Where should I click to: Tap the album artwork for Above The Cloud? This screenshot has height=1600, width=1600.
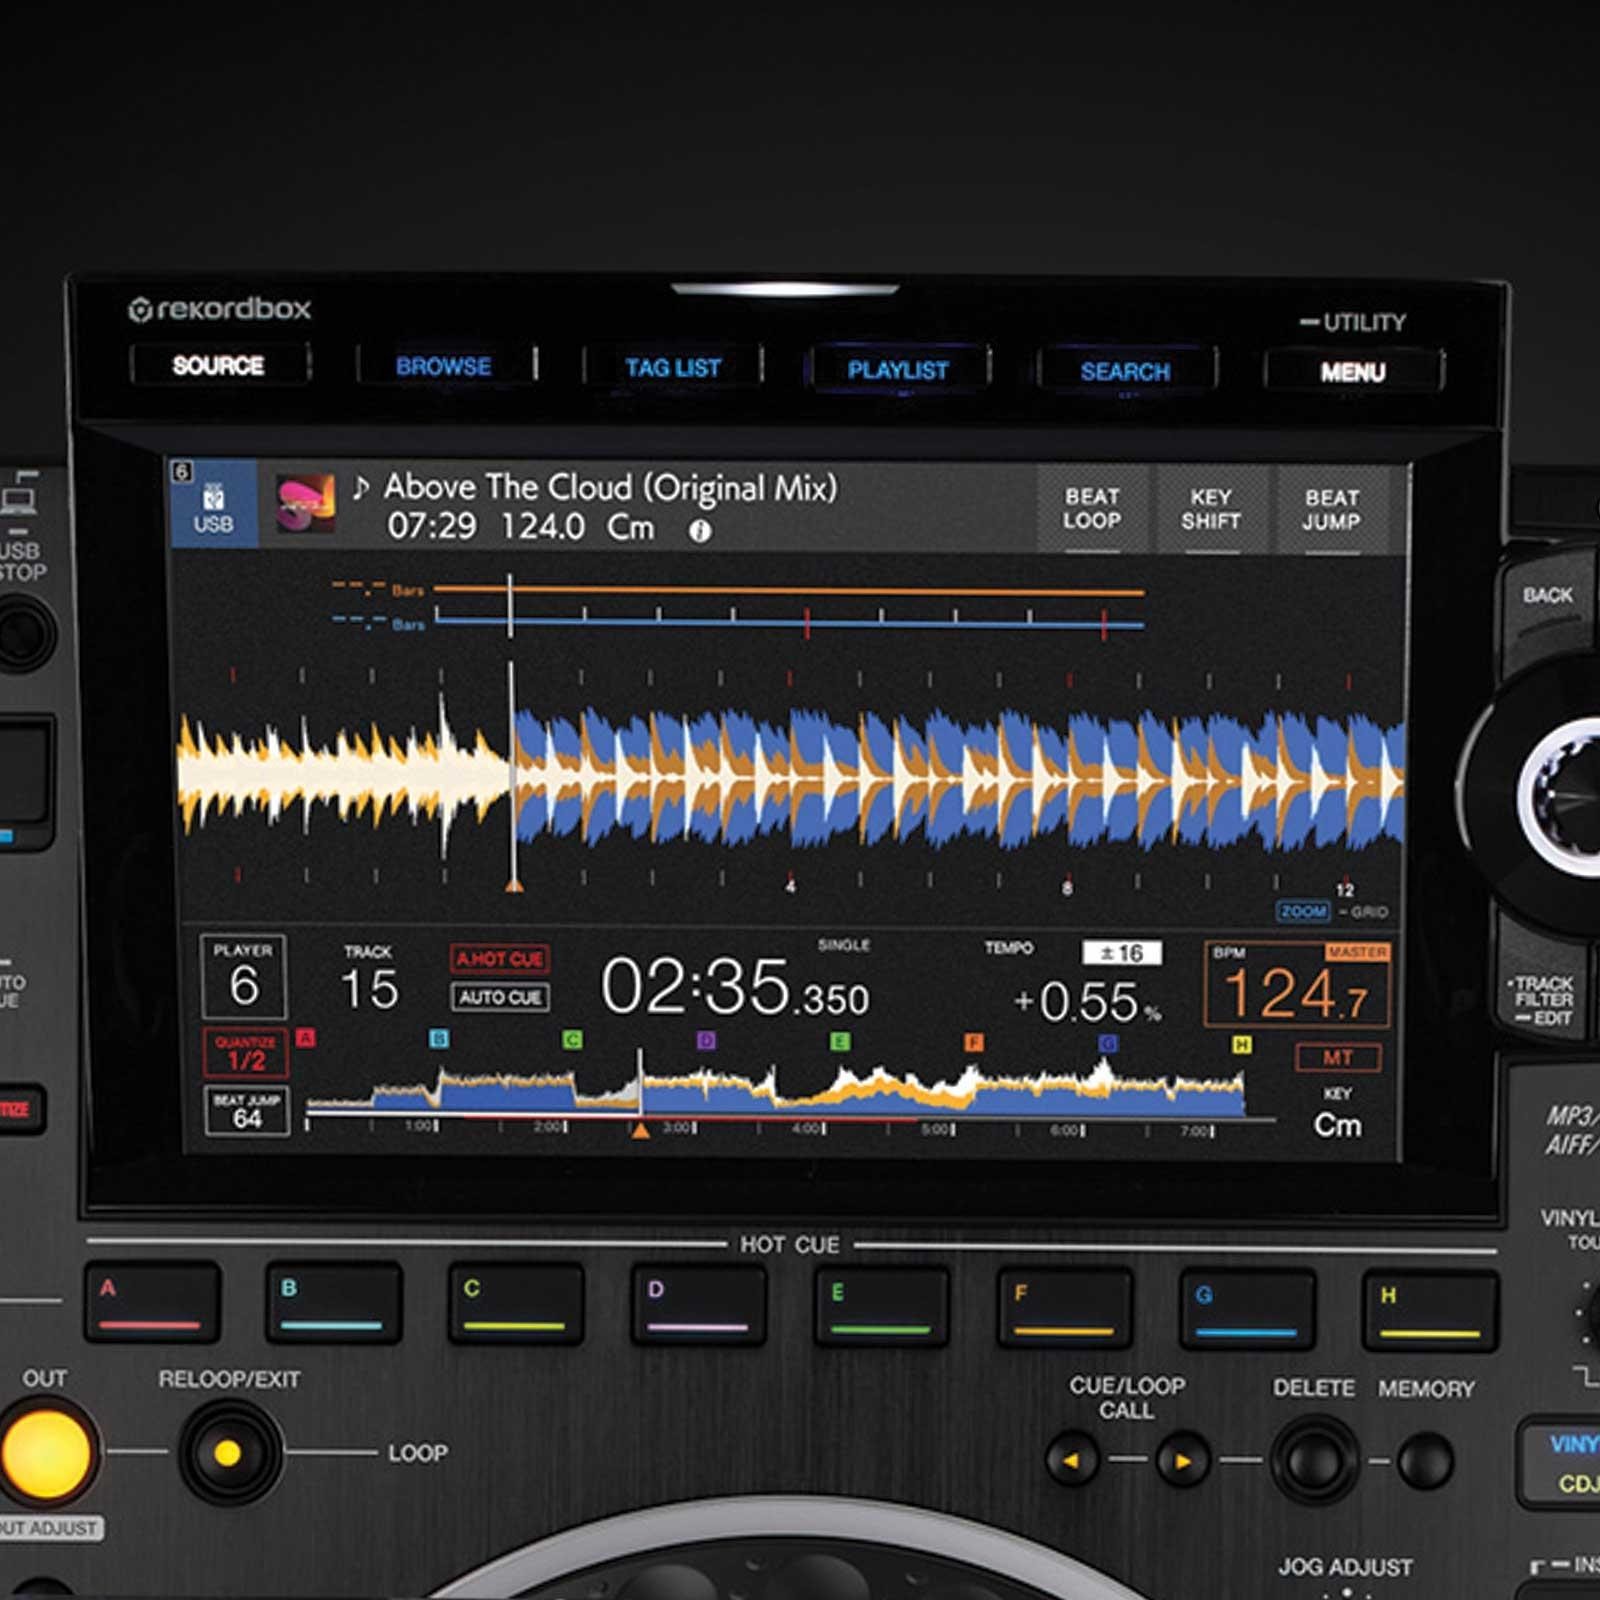coord(305,503)
